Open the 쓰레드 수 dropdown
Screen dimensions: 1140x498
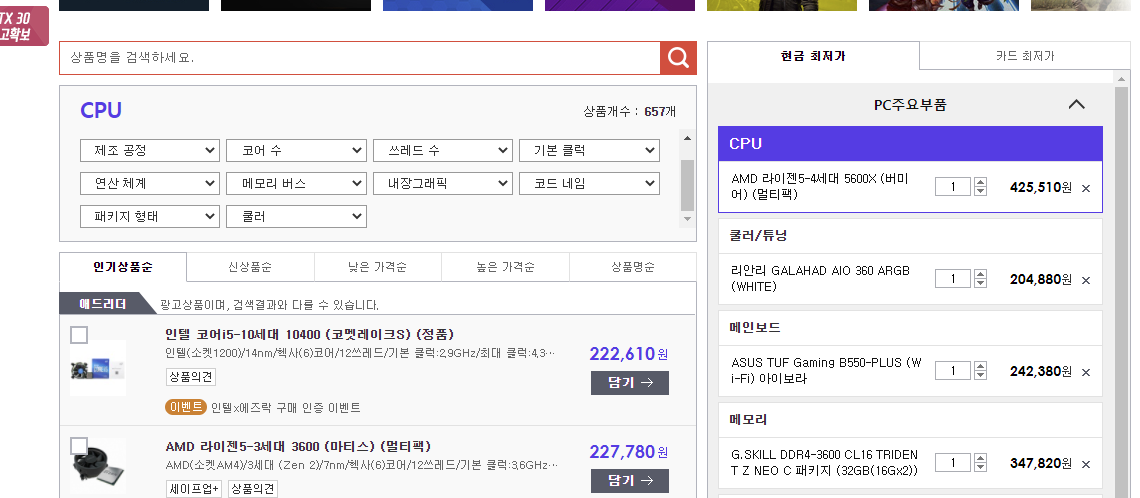(x=443, y=150)
